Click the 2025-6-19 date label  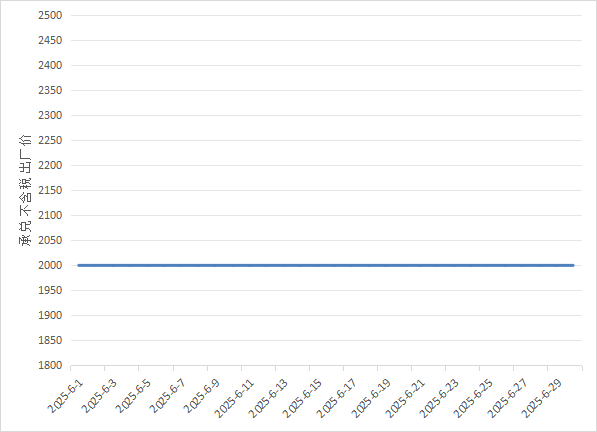point(370,398)
